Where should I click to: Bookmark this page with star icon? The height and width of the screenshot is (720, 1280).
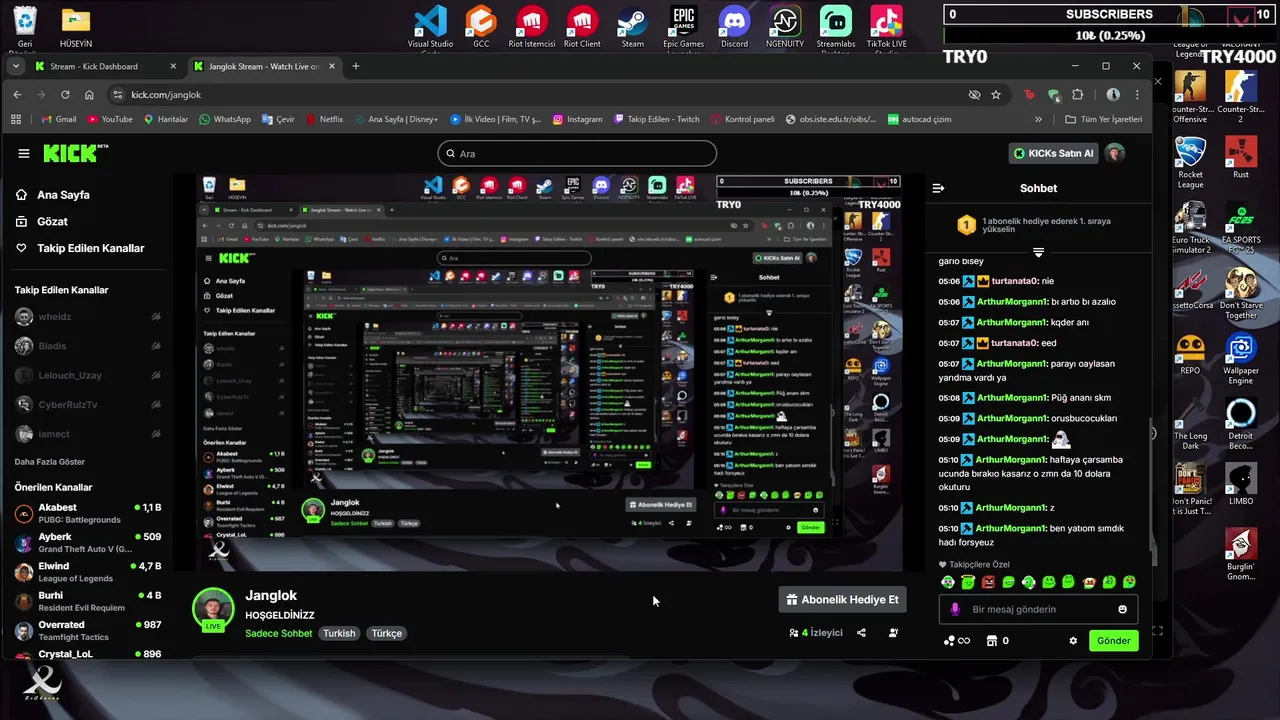[996, 94]
